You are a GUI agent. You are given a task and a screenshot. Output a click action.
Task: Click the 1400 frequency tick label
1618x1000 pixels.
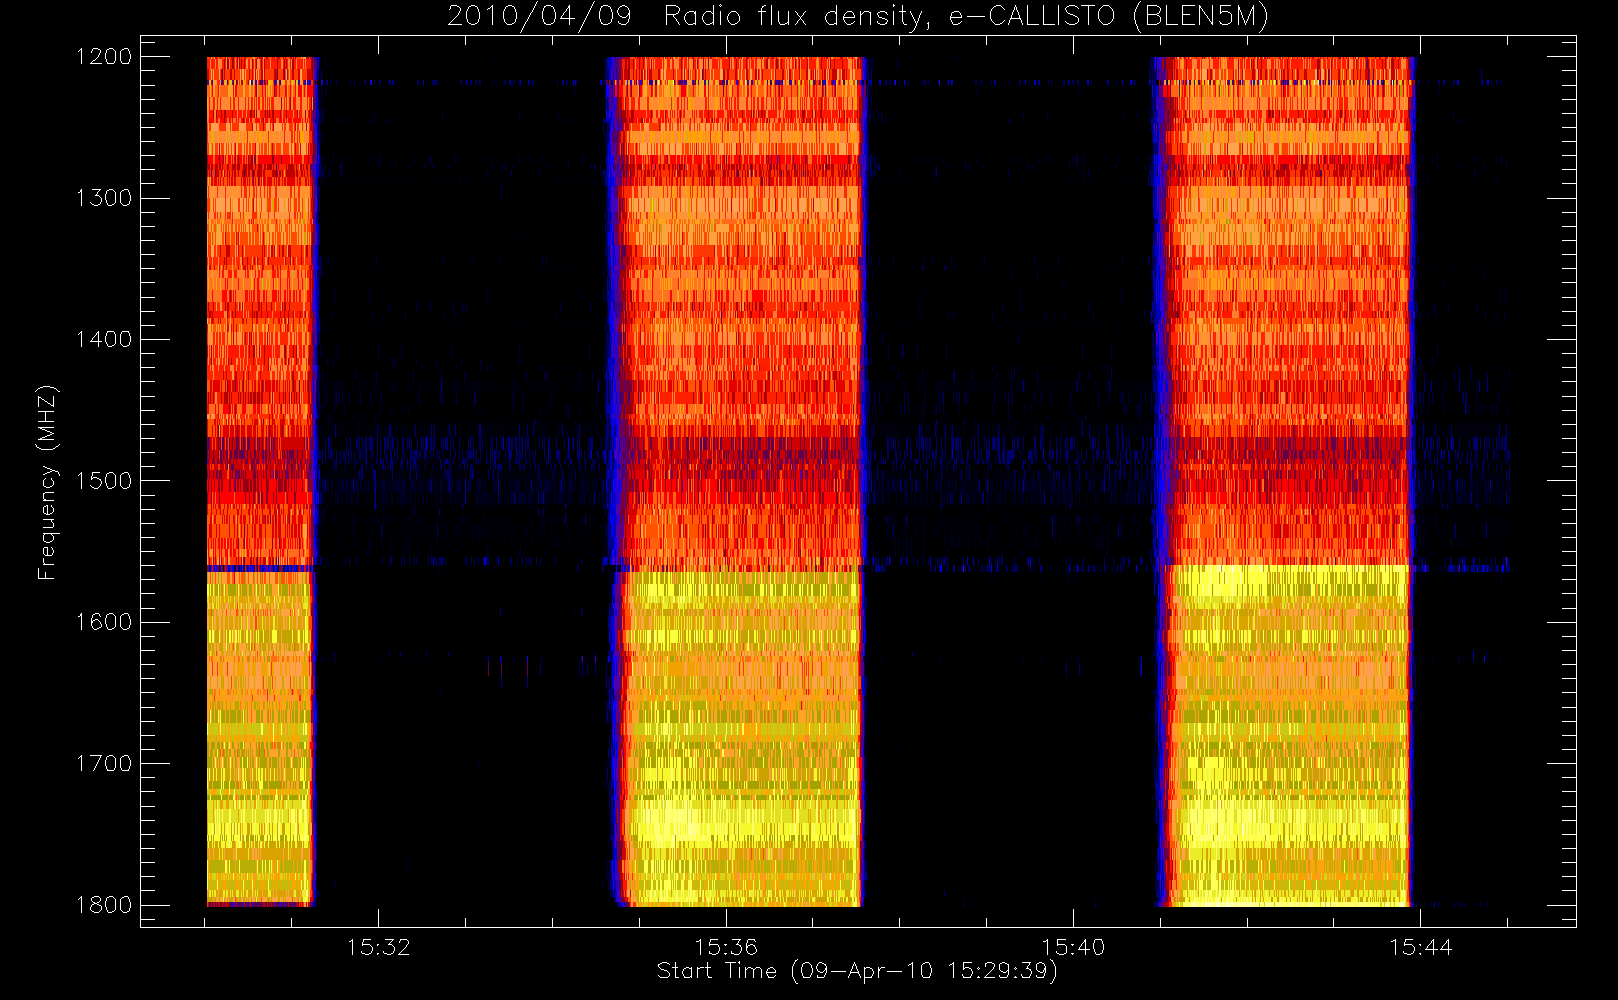[104, 340]
